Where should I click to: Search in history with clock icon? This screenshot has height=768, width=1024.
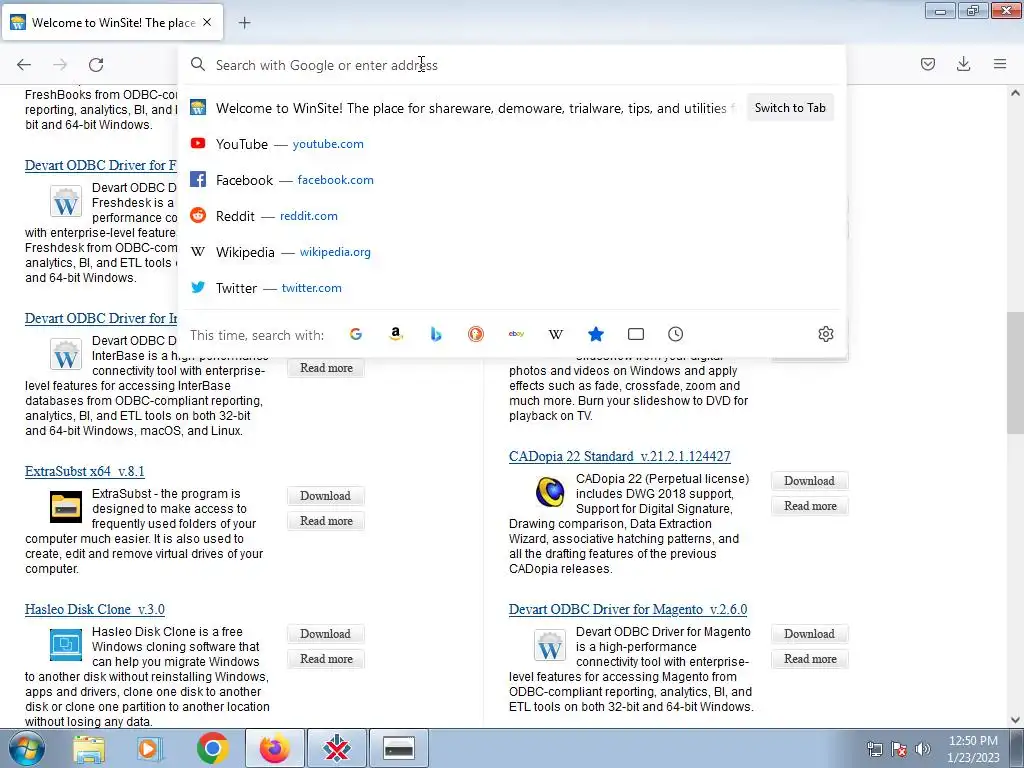[675, 334]
